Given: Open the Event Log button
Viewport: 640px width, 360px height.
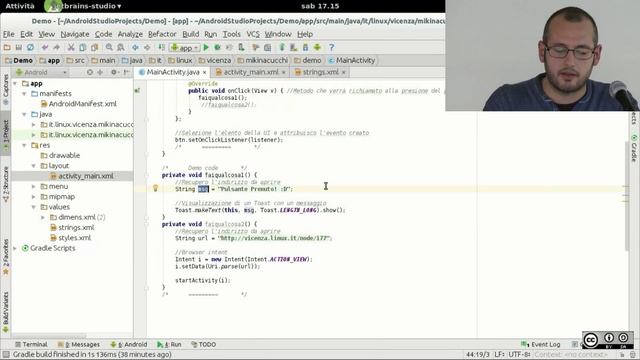Looking at the screenshot, I should pyautogui.click(x=541, y=344).
